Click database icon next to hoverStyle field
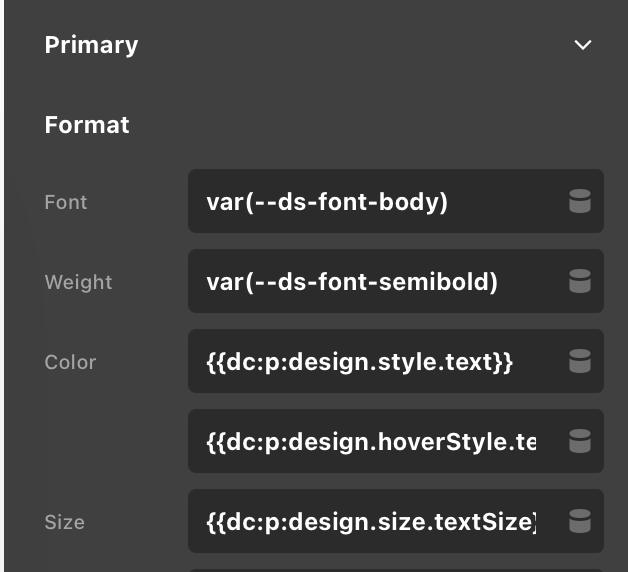This screenshot has width=628, height=572. (x=579, y=441)
